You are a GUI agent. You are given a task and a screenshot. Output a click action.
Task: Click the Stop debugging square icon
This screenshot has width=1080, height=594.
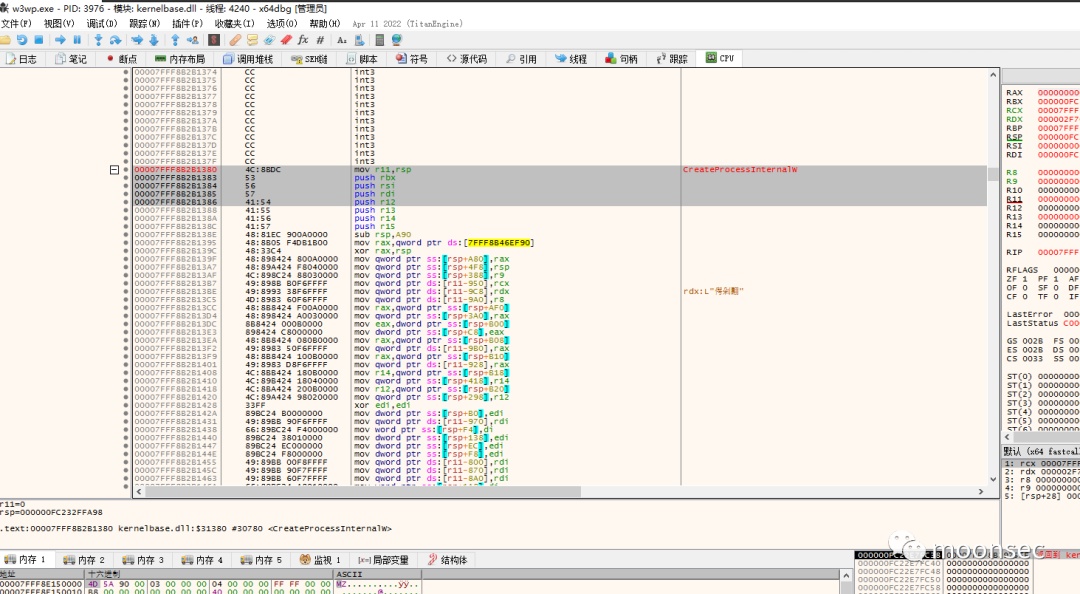(x=39, y=41)
